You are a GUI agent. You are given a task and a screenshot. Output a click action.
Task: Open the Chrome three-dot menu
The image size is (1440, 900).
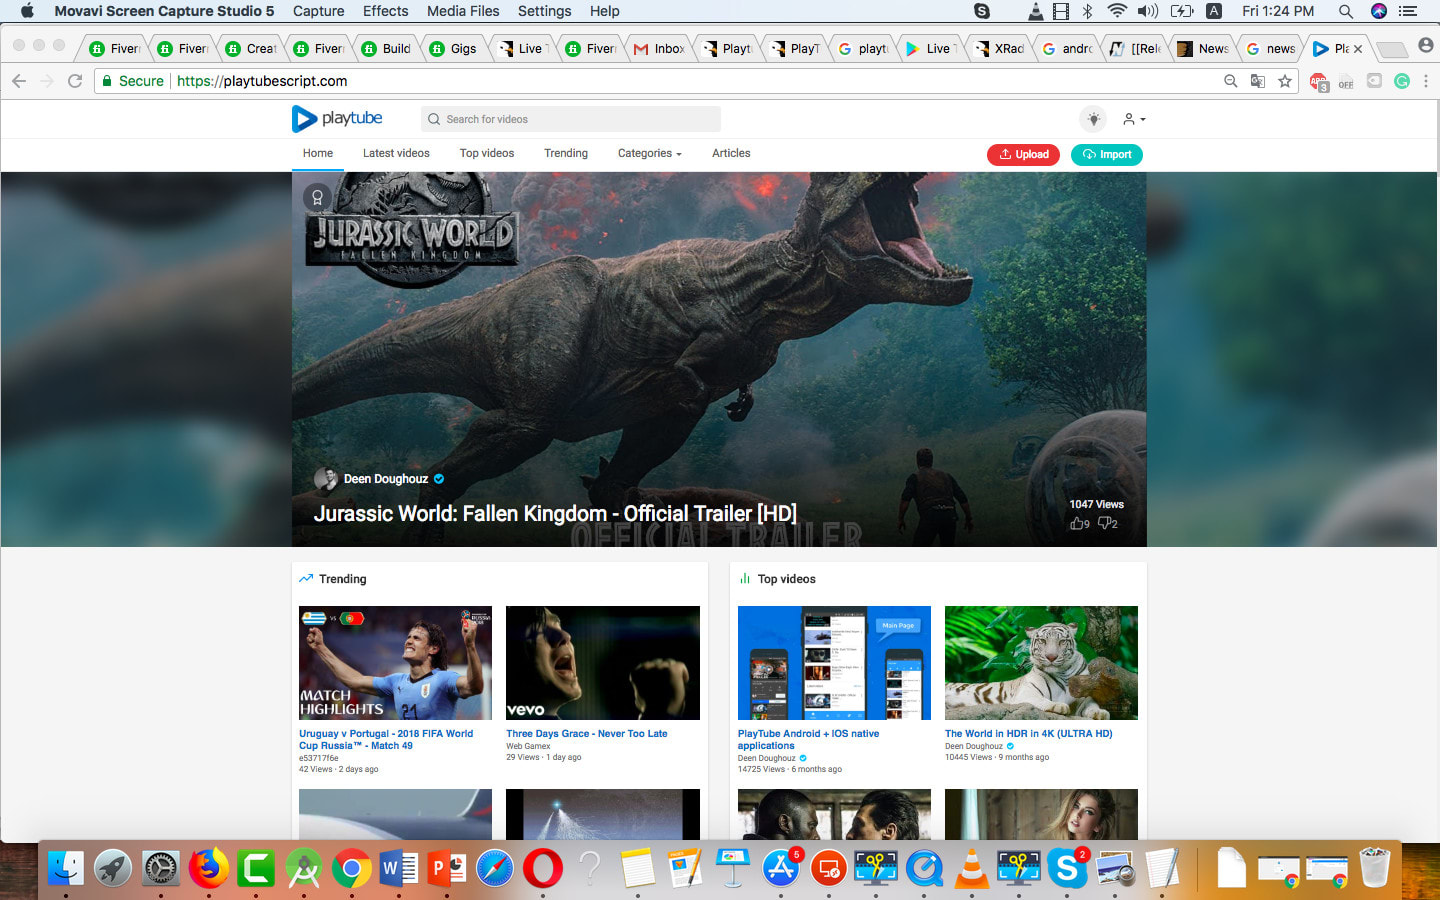coord(1426,81)
